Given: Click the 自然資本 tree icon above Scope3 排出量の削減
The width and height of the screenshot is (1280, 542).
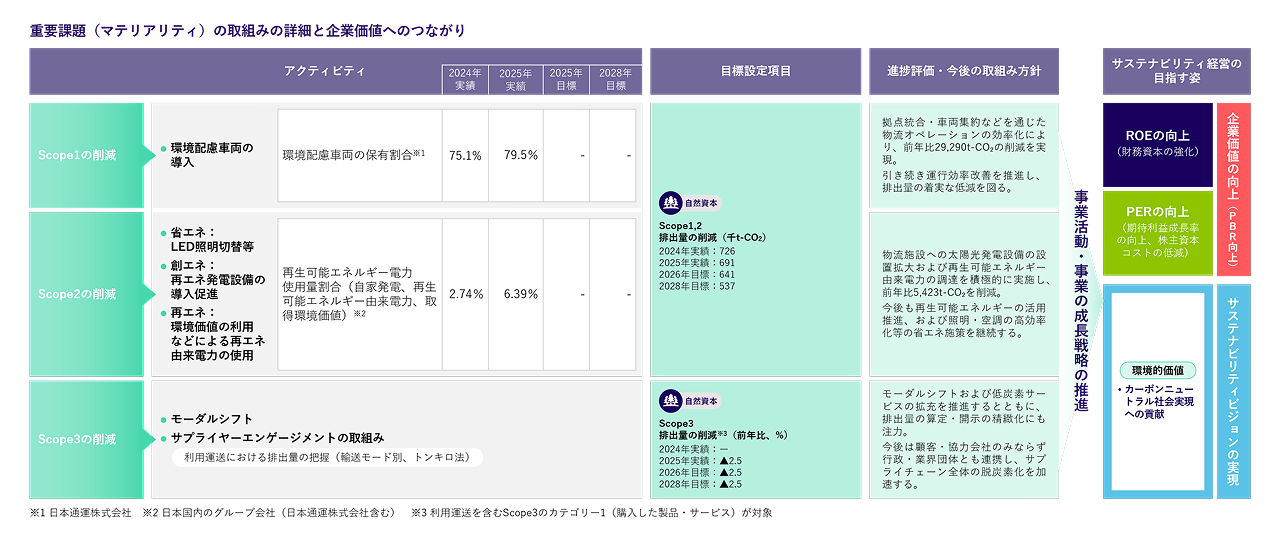Looking at the screenshot, I should click(670, 401).
